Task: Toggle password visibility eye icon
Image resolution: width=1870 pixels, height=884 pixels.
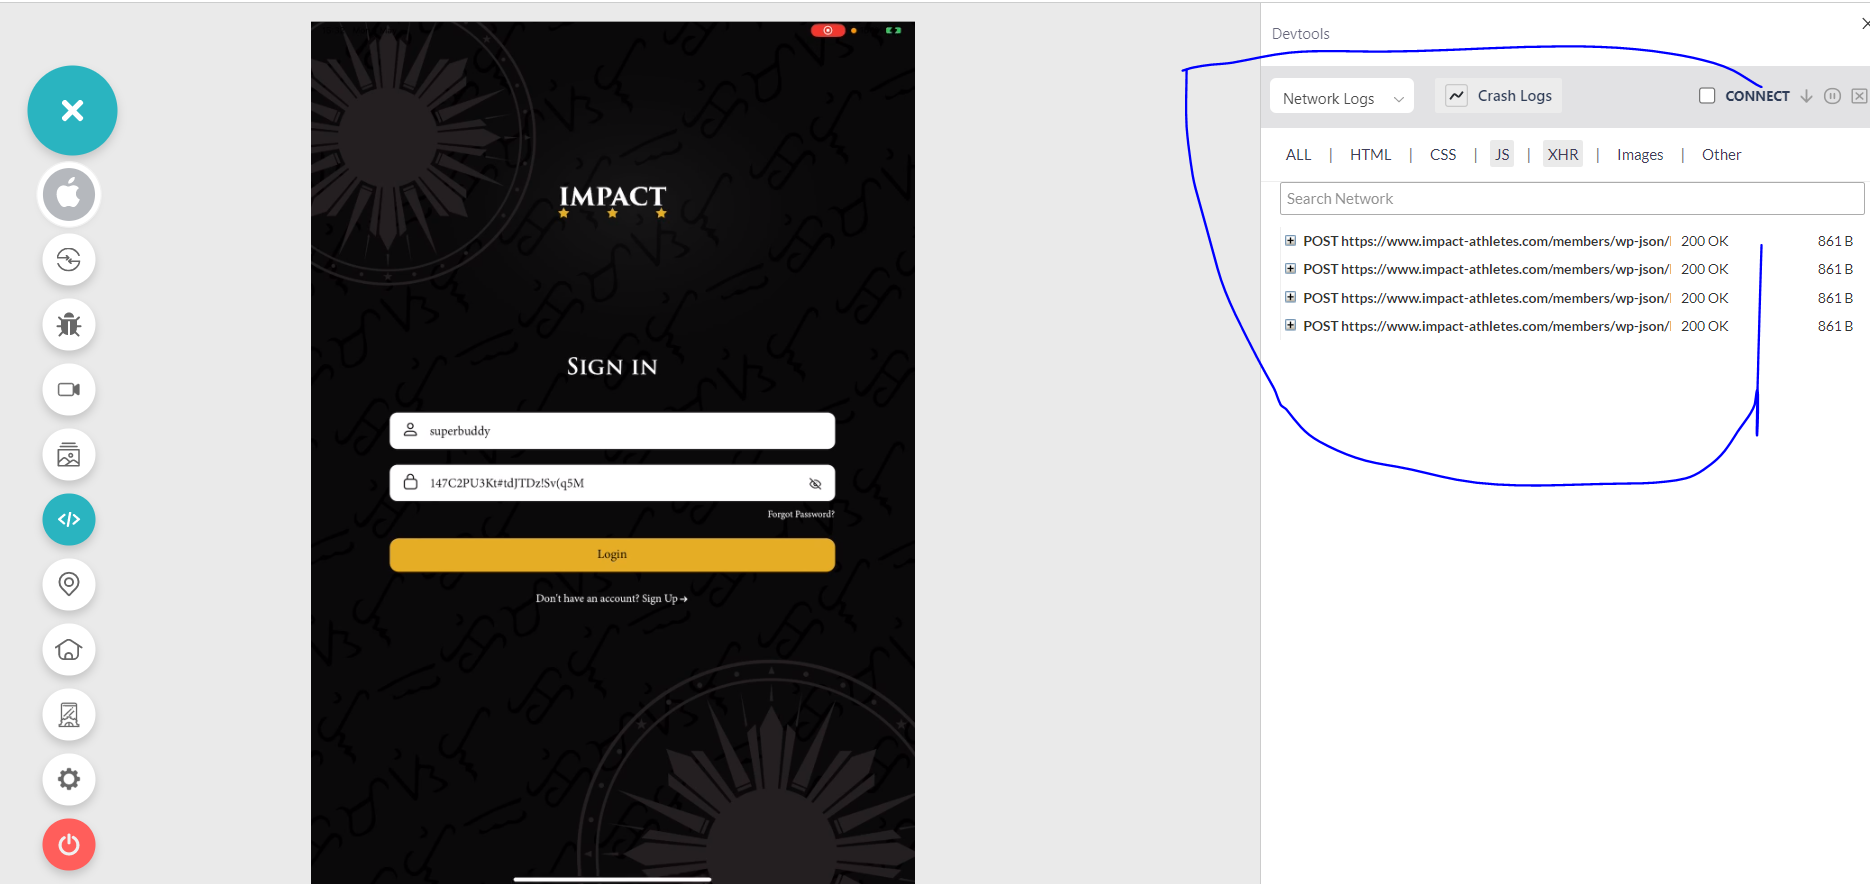Action: point(815,484)
